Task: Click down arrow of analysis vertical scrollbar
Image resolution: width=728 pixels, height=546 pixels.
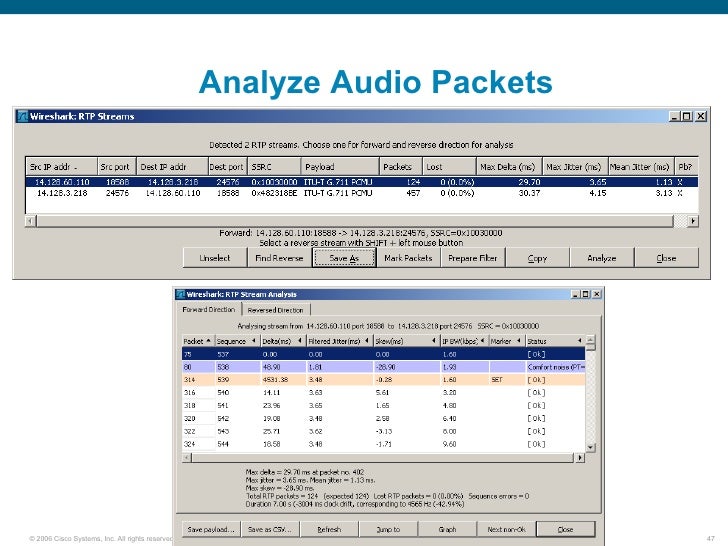Action: [591, 448]
